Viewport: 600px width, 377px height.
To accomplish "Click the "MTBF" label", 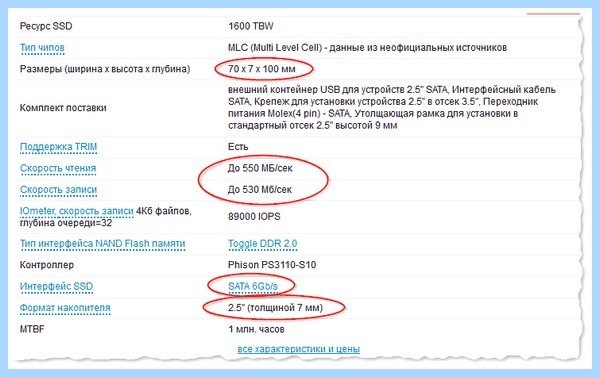I will pos(32,329).
